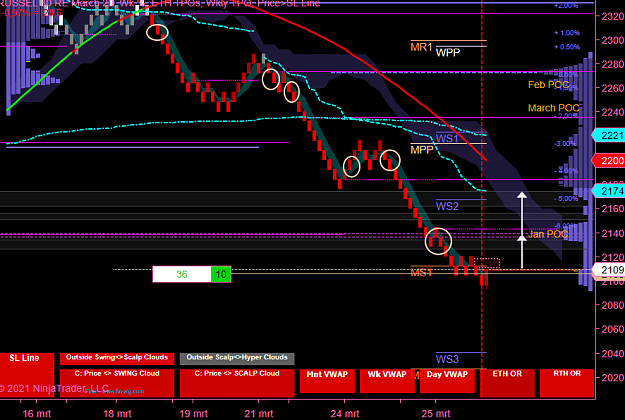Image resolution: width=625 pixels, height=420 pixels.
Task: Click Outside Scalp<>Hyper Clouds button
Action: pyautogui.click(x=237, y=358)
